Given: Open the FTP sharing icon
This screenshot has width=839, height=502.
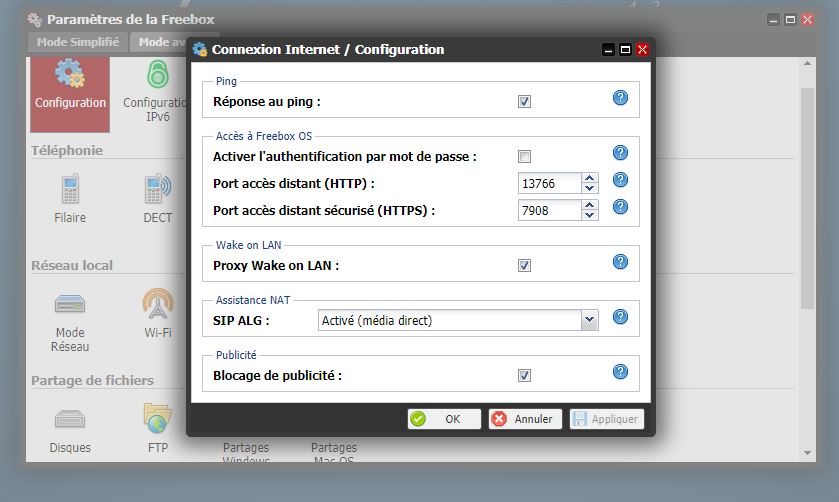Looking at the screenshot, I should coord(157,428).
